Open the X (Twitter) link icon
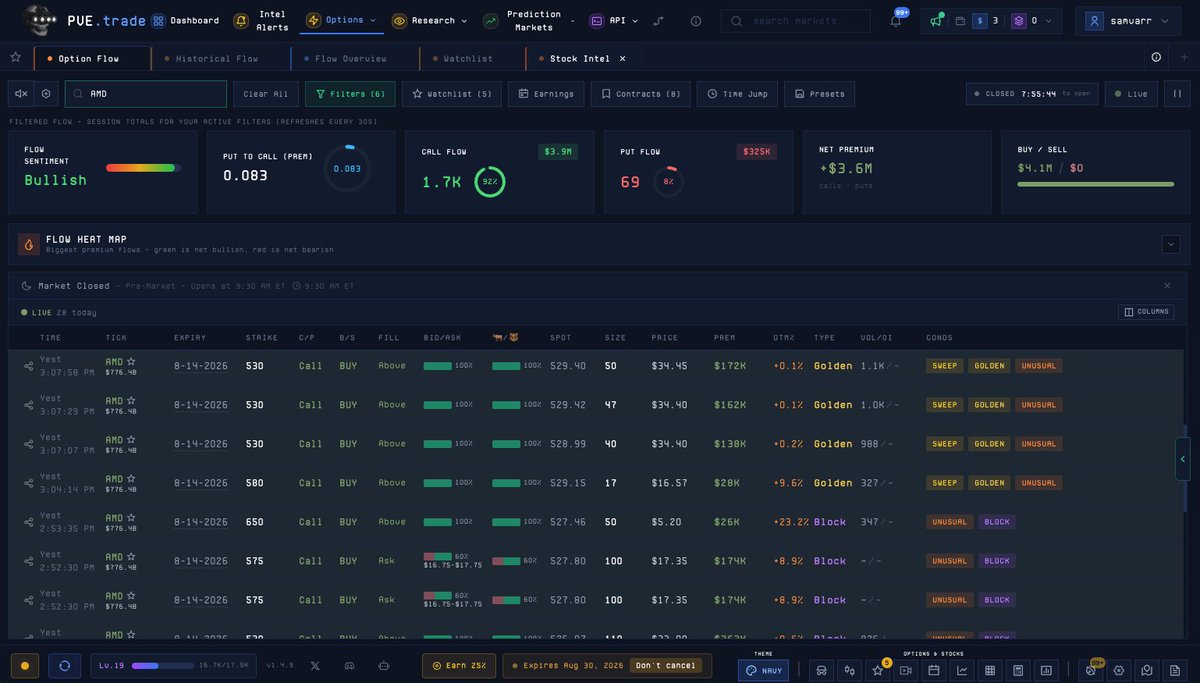 point(316,665)
